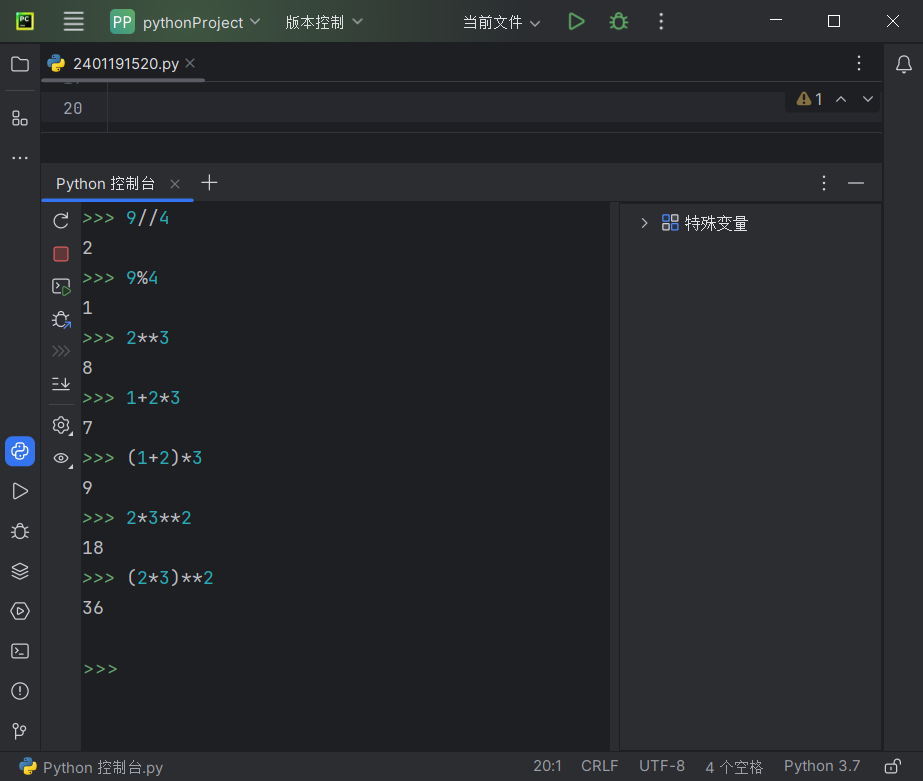The image size is (923, 781).
Task: Click the 1+2*3 console command
Action: 153,398
